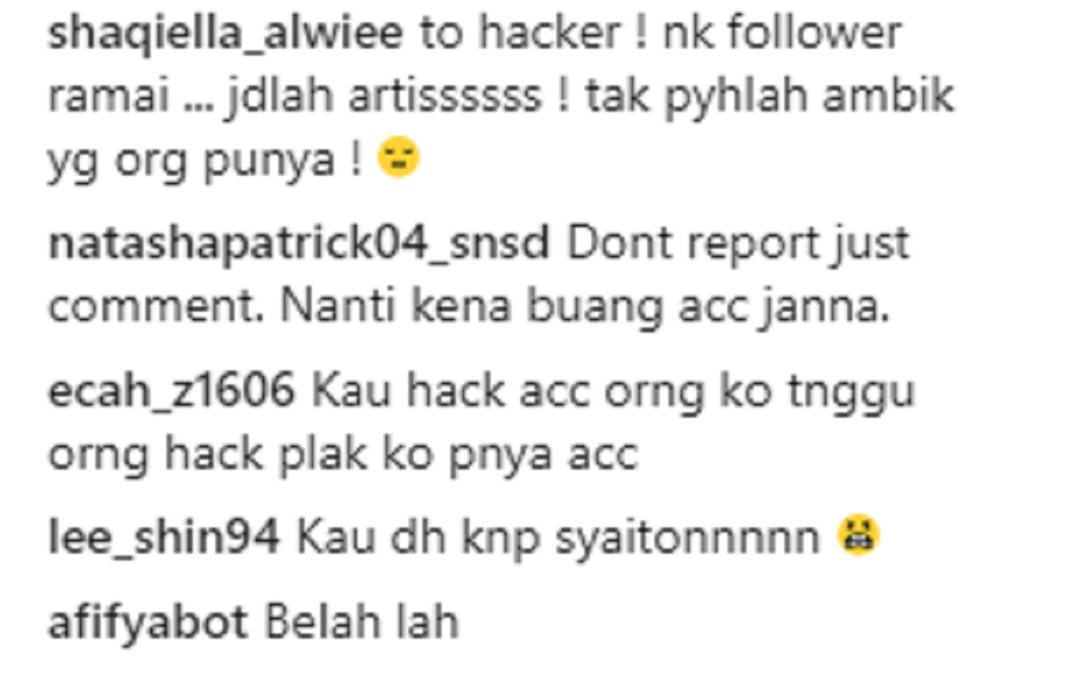Open lee_shin94's profile

[x=164, y=537]
